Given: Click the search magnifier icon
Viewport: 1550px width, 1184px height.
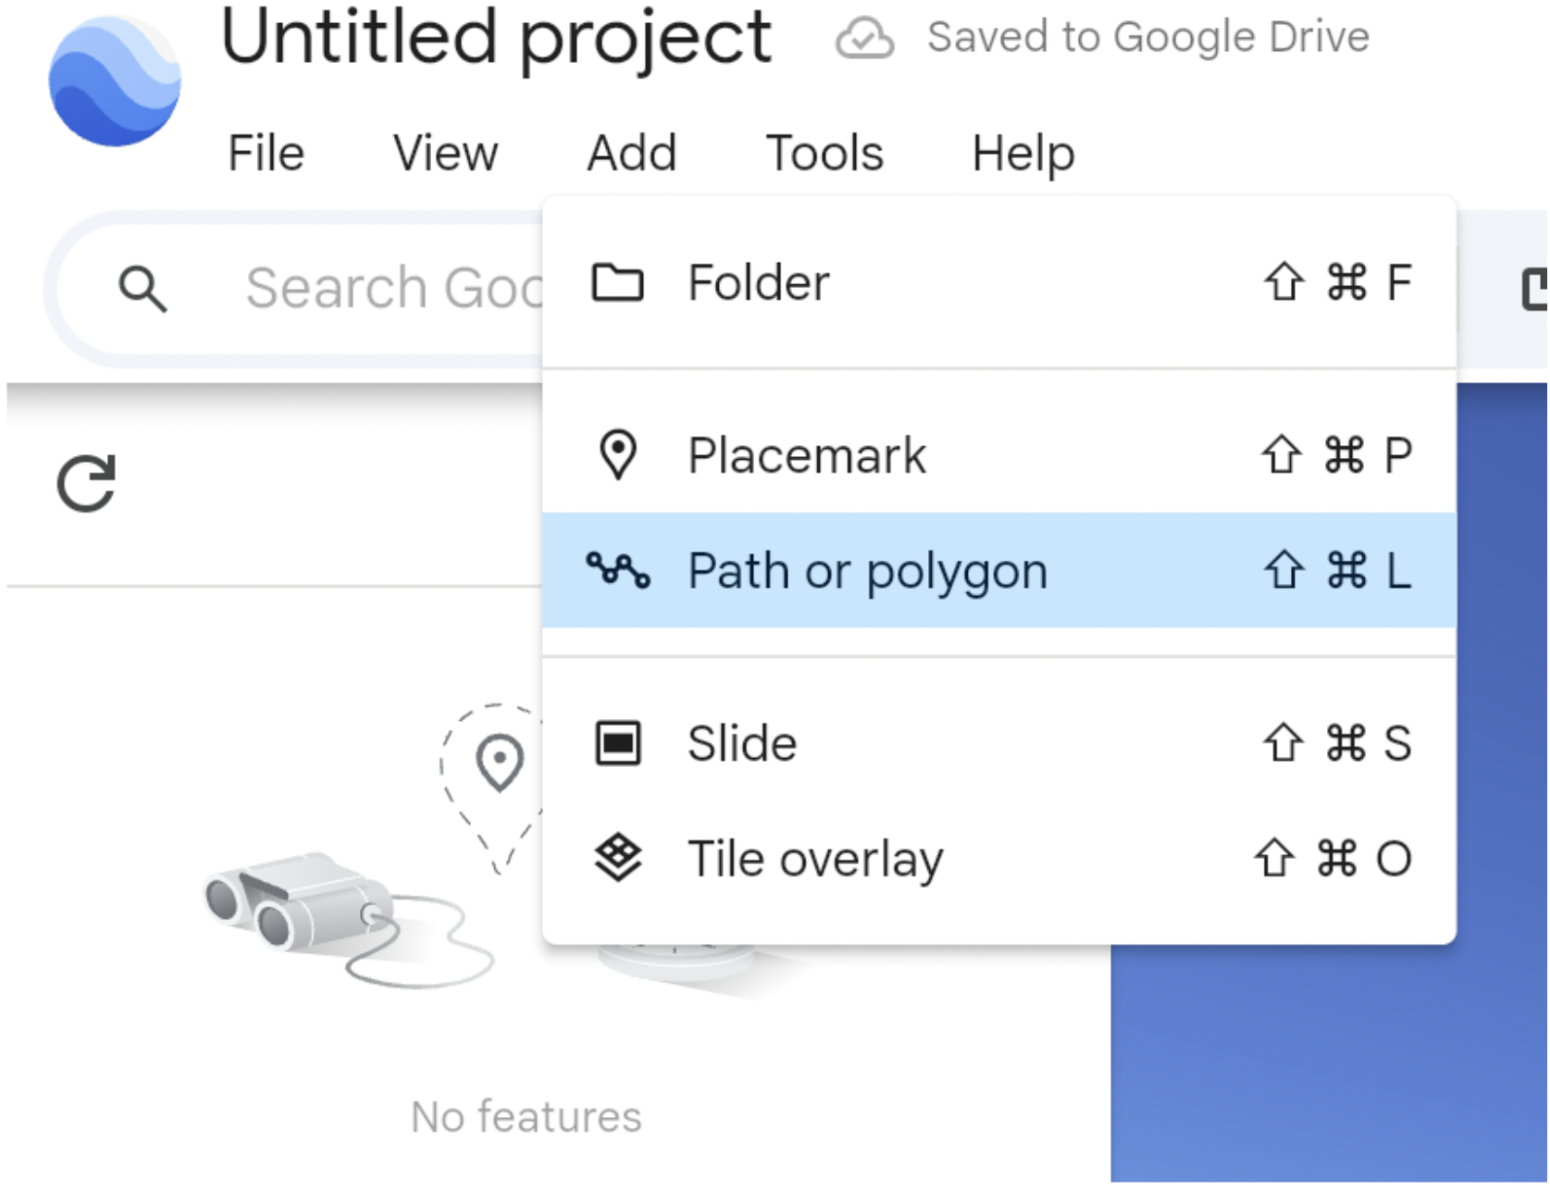Looking at the screenshot, I should 142,290.
